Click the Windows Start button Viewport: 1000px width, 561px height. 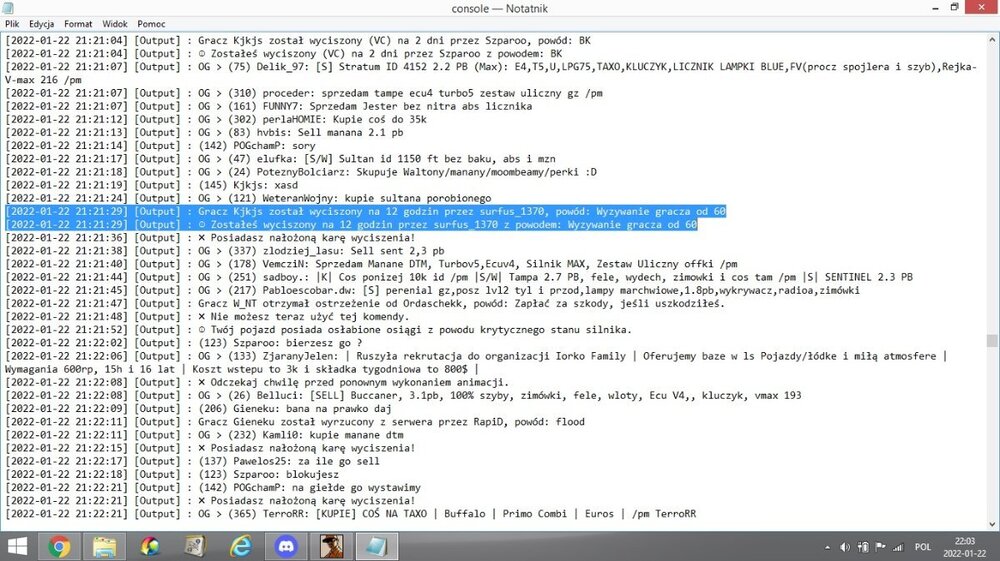pyautogui.click(x=17, y=546)
